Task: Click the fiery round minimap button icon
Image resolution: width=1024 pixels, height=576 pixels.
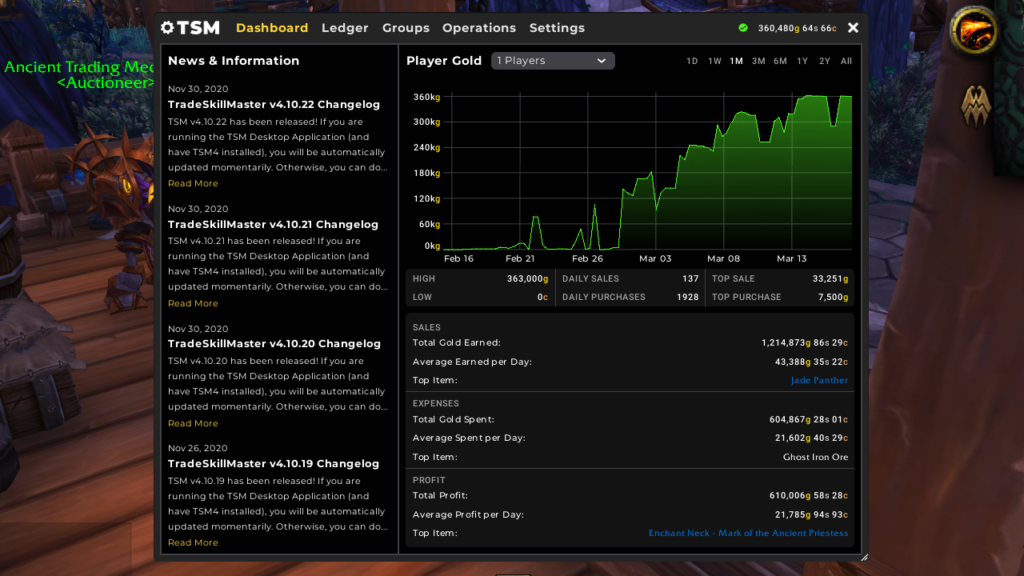Action: pyautogui.click(x=974, y=30)
